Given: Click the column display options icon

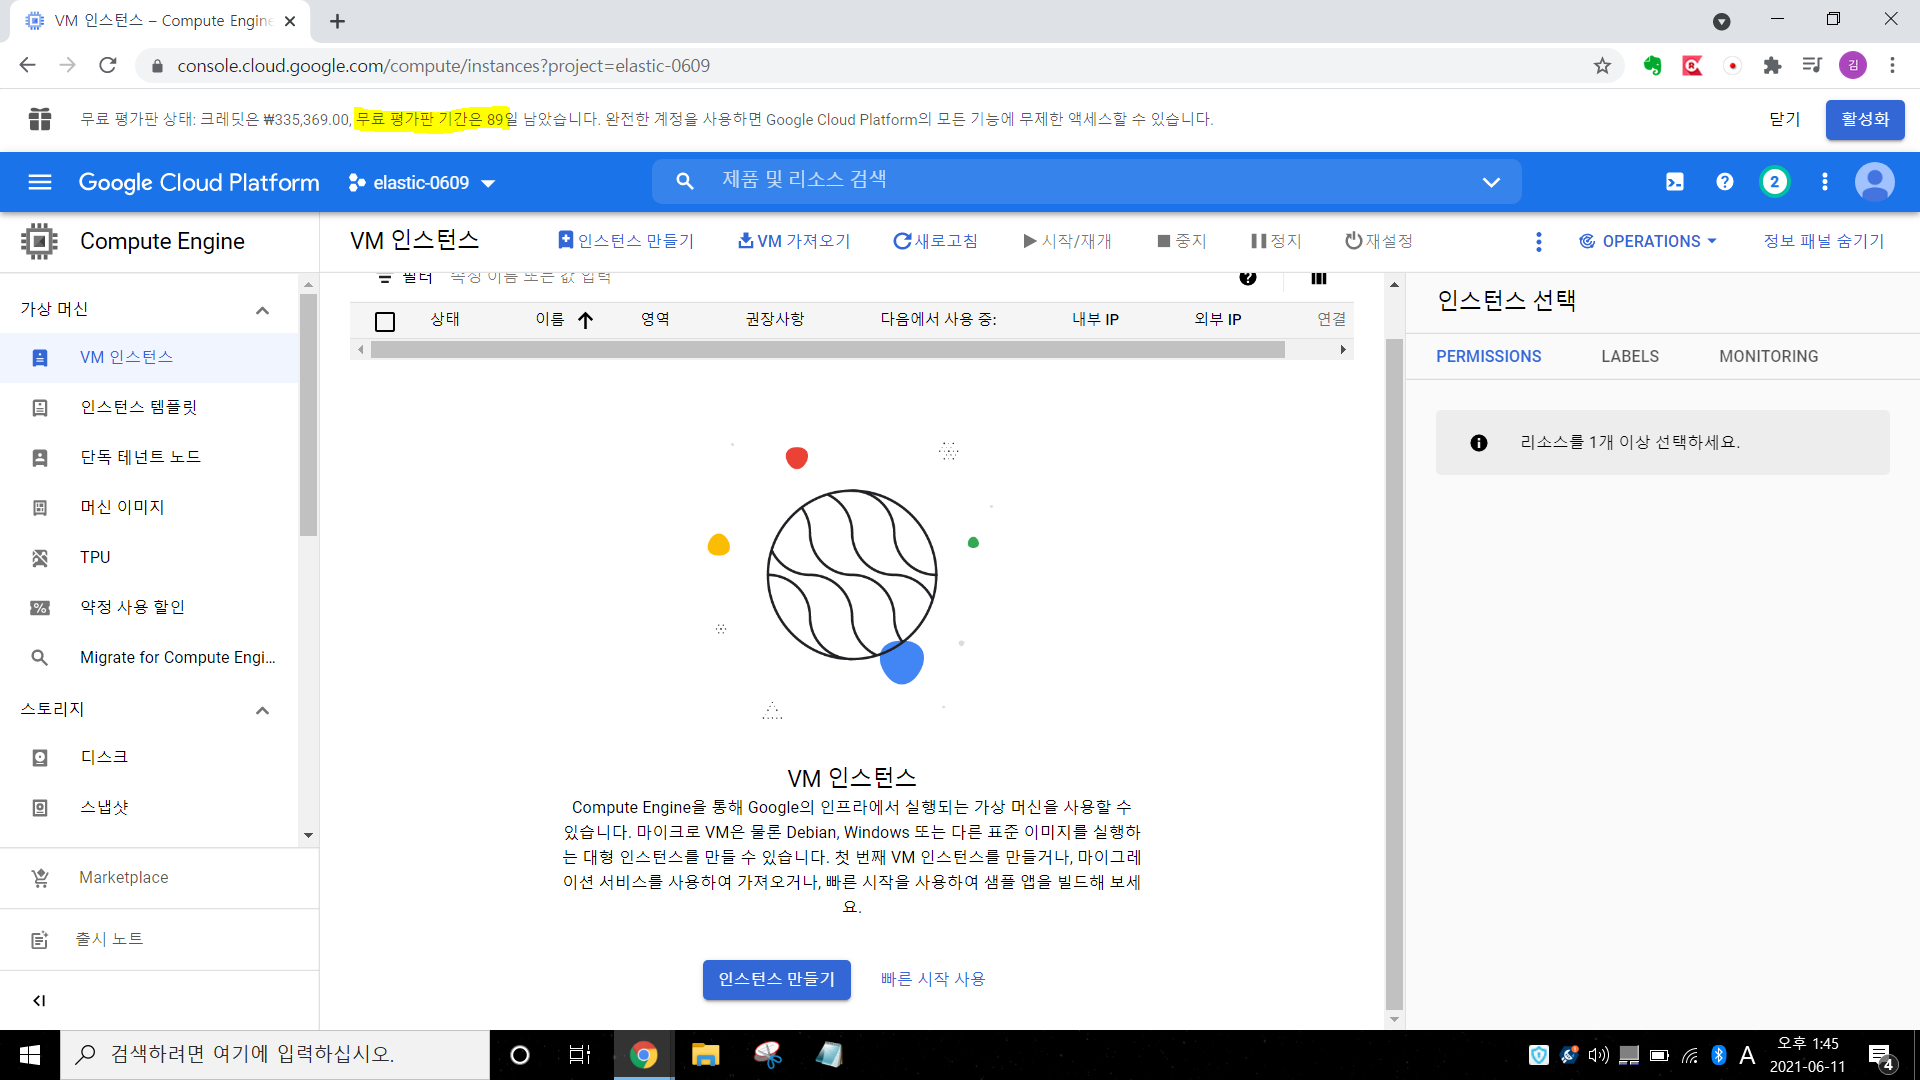Looking at the screenshot, I should click(1318, 278).
